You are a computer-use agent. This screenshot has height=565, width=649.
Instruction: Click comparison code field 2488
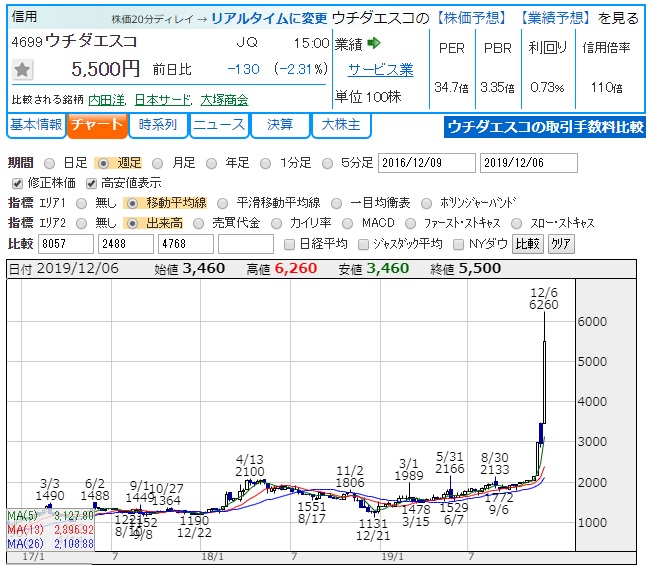tap(126, 244)
